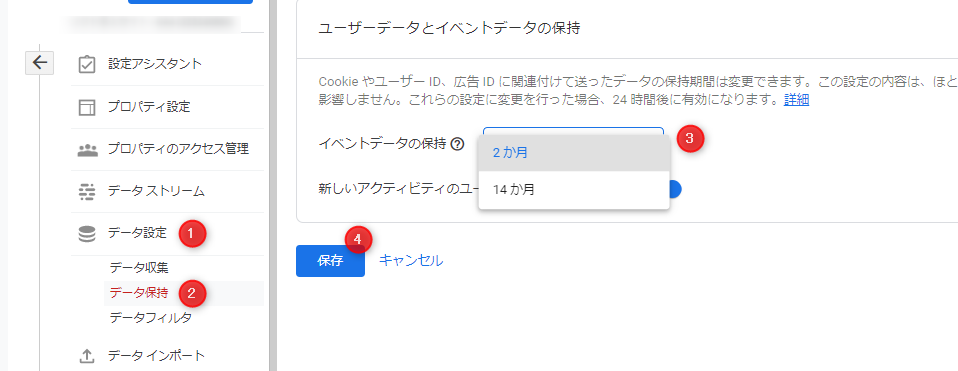Click the data import upload icon
This screenshot has width=958, height=371.
87,356
